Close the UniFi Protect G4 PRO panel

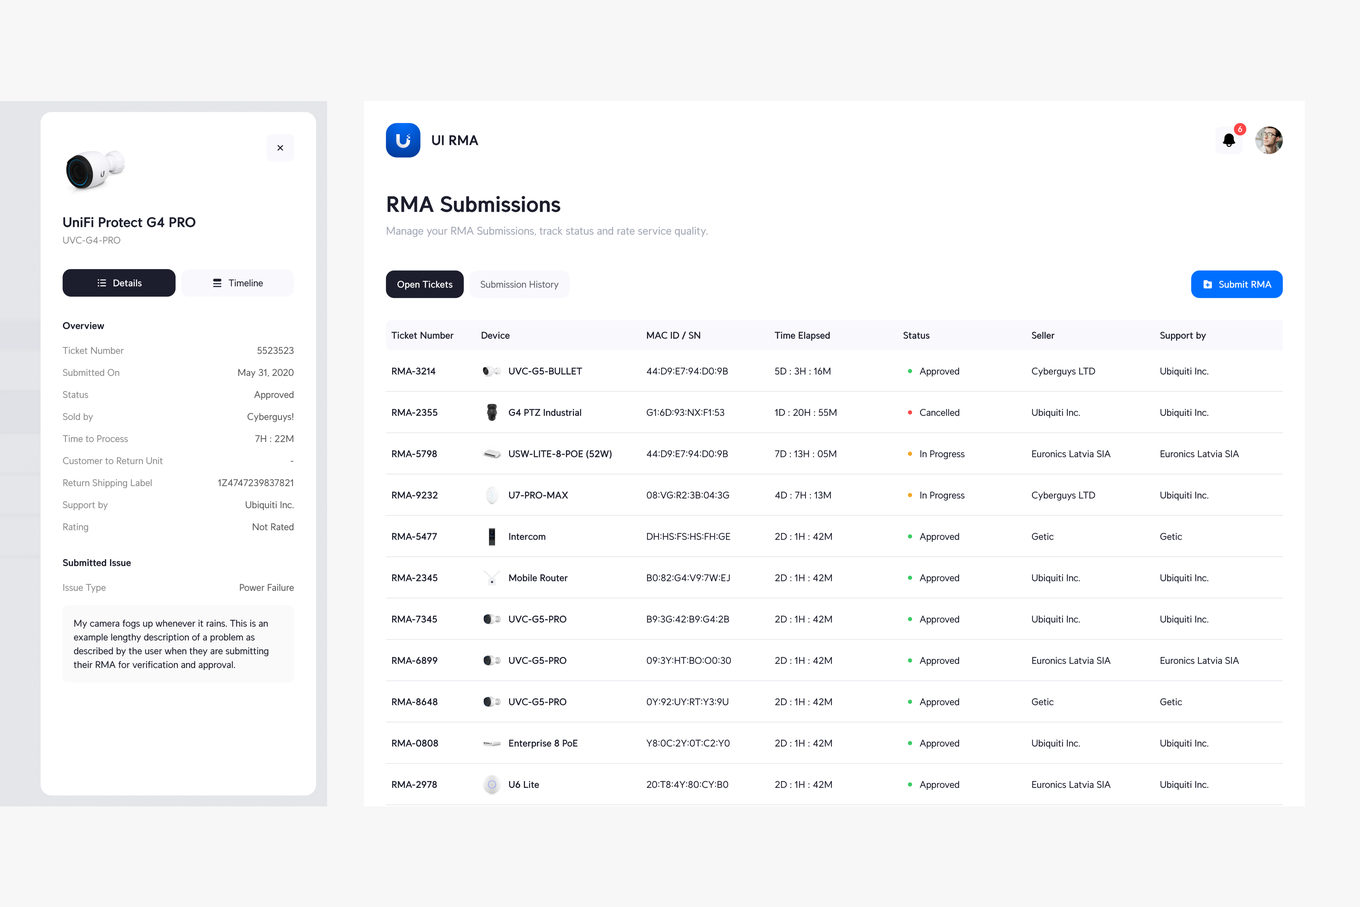(280, 148)
